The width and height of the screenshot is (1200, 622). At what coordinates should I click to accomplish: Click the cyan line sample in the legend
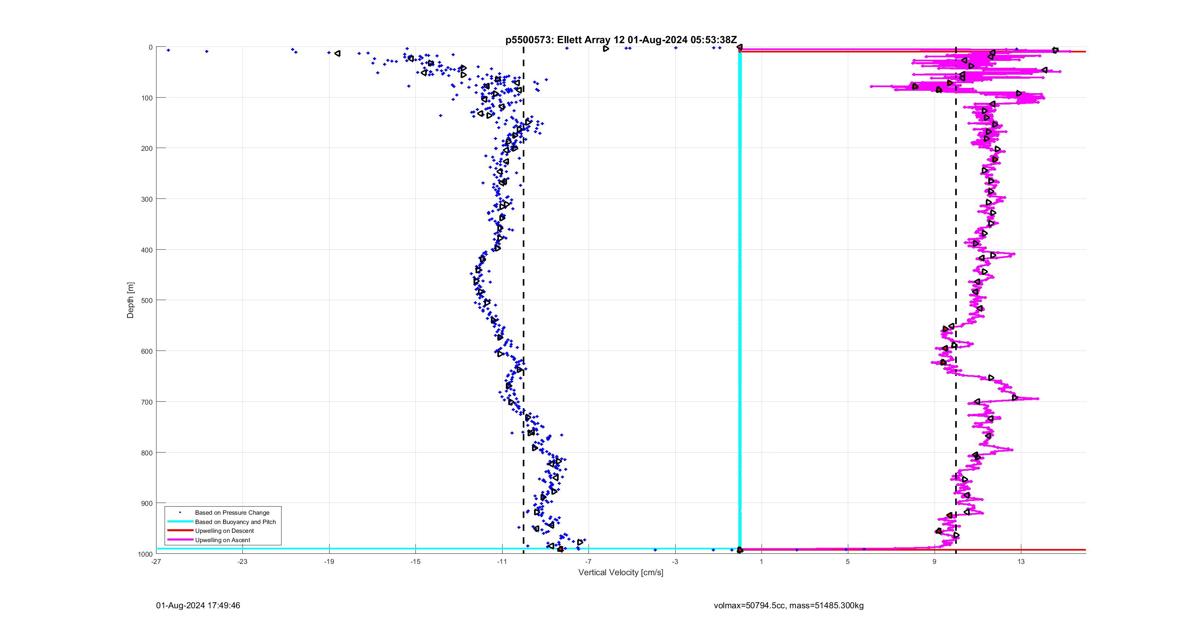coord(178,522)
